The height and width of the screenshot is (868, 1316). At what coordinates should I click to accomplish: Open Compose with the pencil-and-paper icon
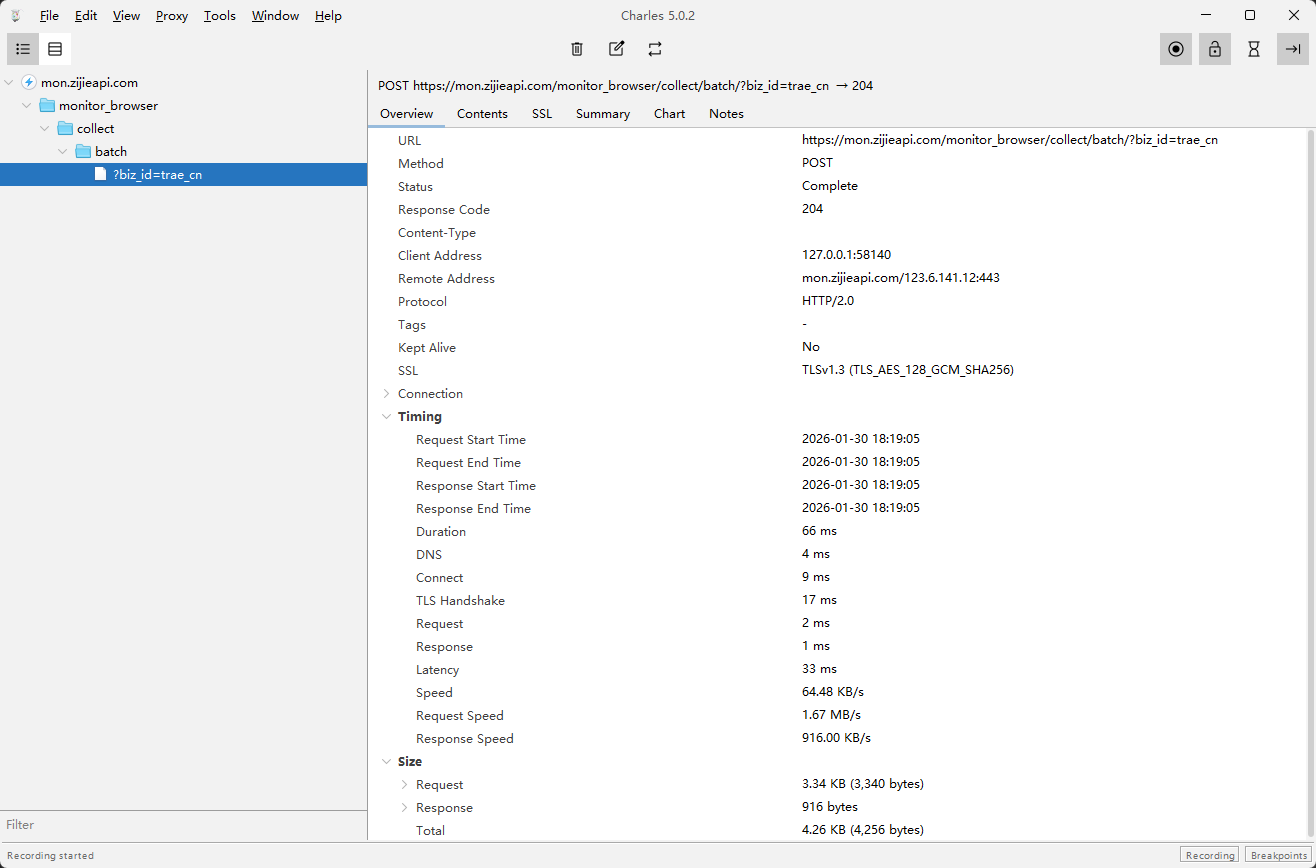tap(616, 49)
